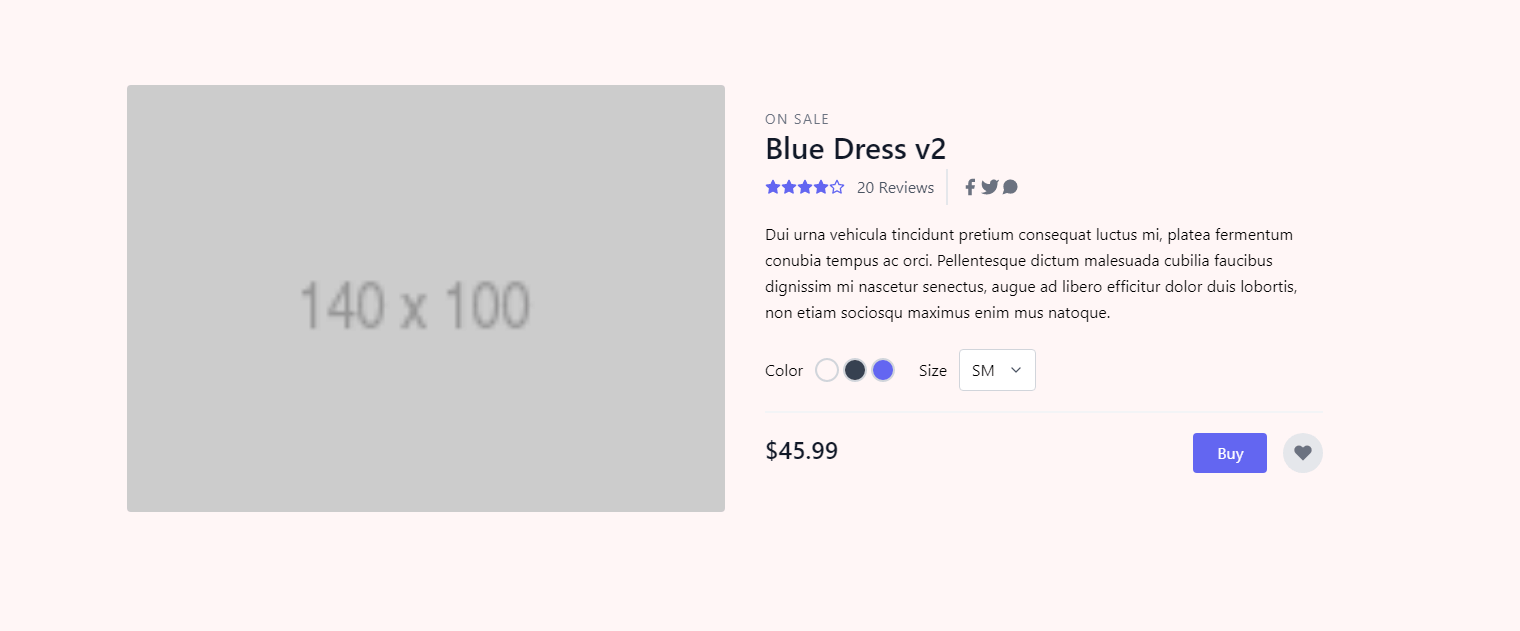
Task: Click the first rating star
Action: pos(773,187)
